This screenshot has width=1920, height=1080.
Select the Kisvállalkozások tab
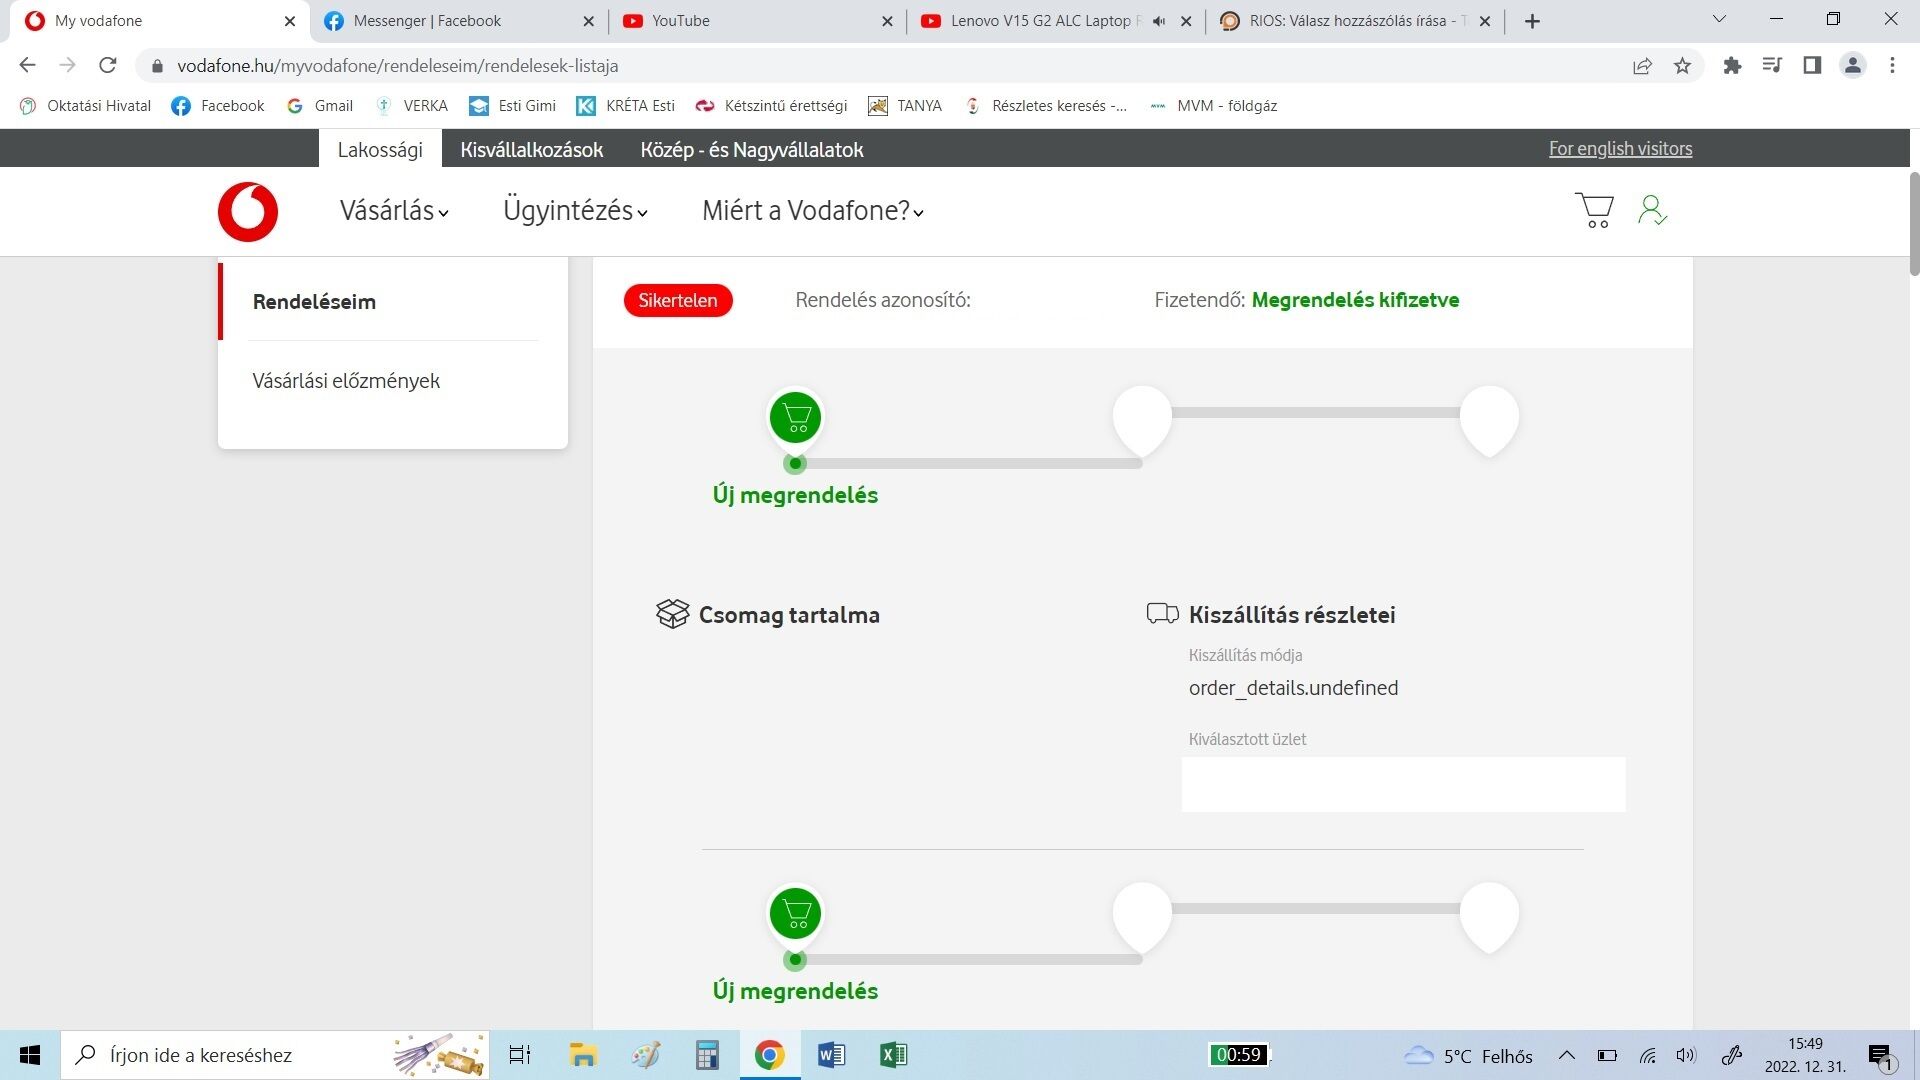531,149
